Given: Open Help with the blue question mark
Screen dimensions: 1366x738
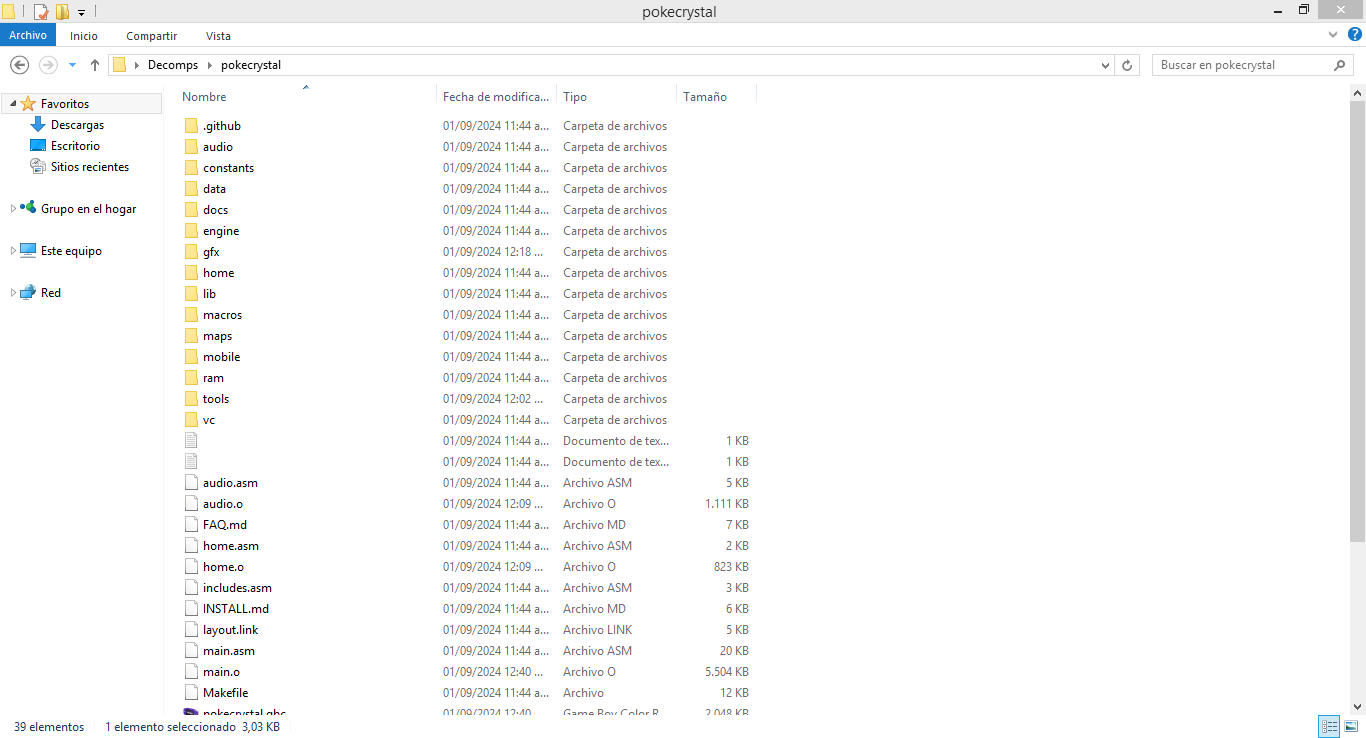Looking at the screenshot, I should 1355,35.
